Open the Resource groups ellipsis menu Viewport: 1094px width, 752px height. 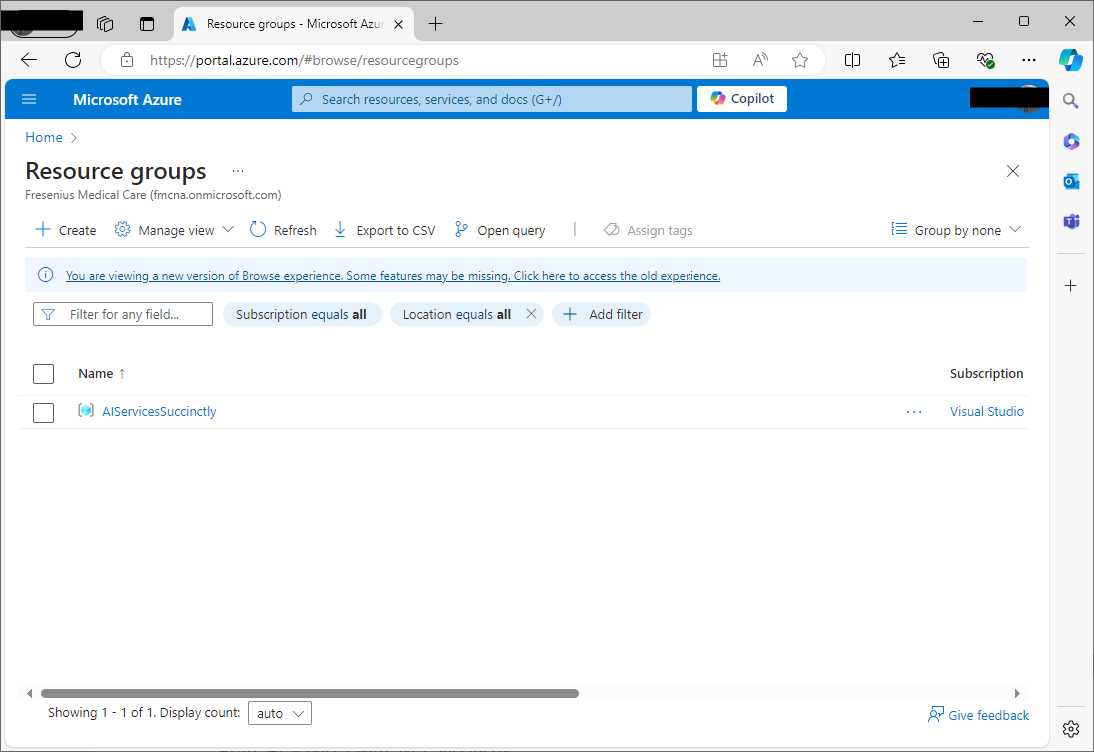(238, 171)
